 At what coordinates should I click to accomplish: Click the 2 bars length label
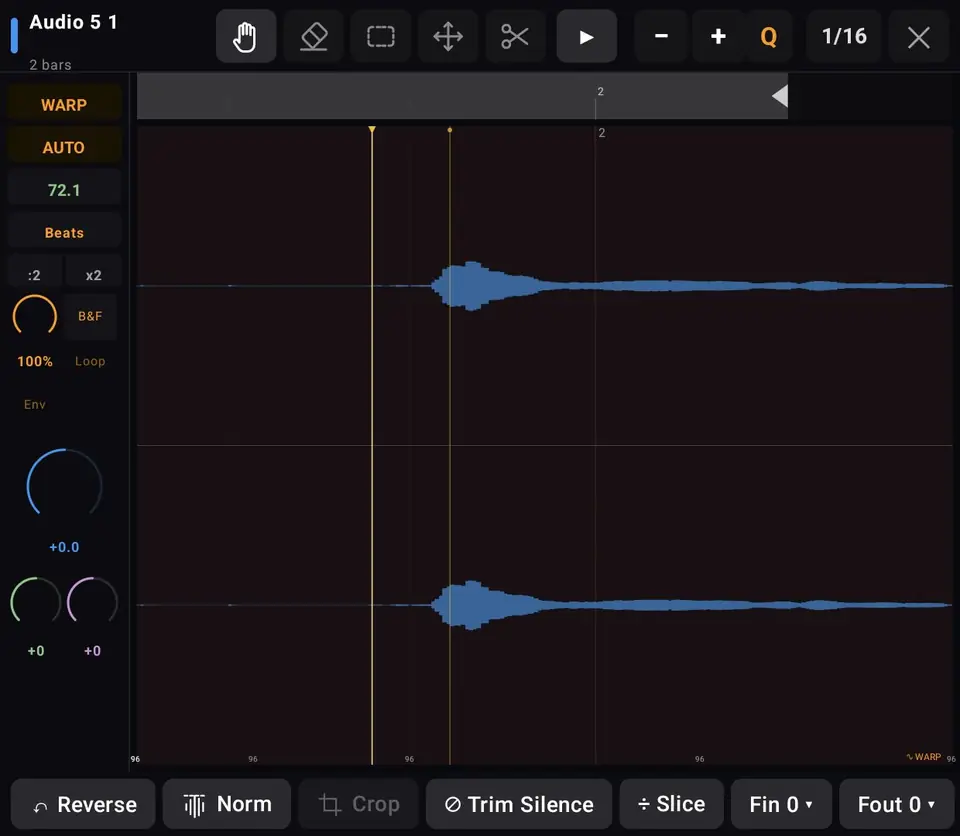pyautogui.click(x=50, y=64)
